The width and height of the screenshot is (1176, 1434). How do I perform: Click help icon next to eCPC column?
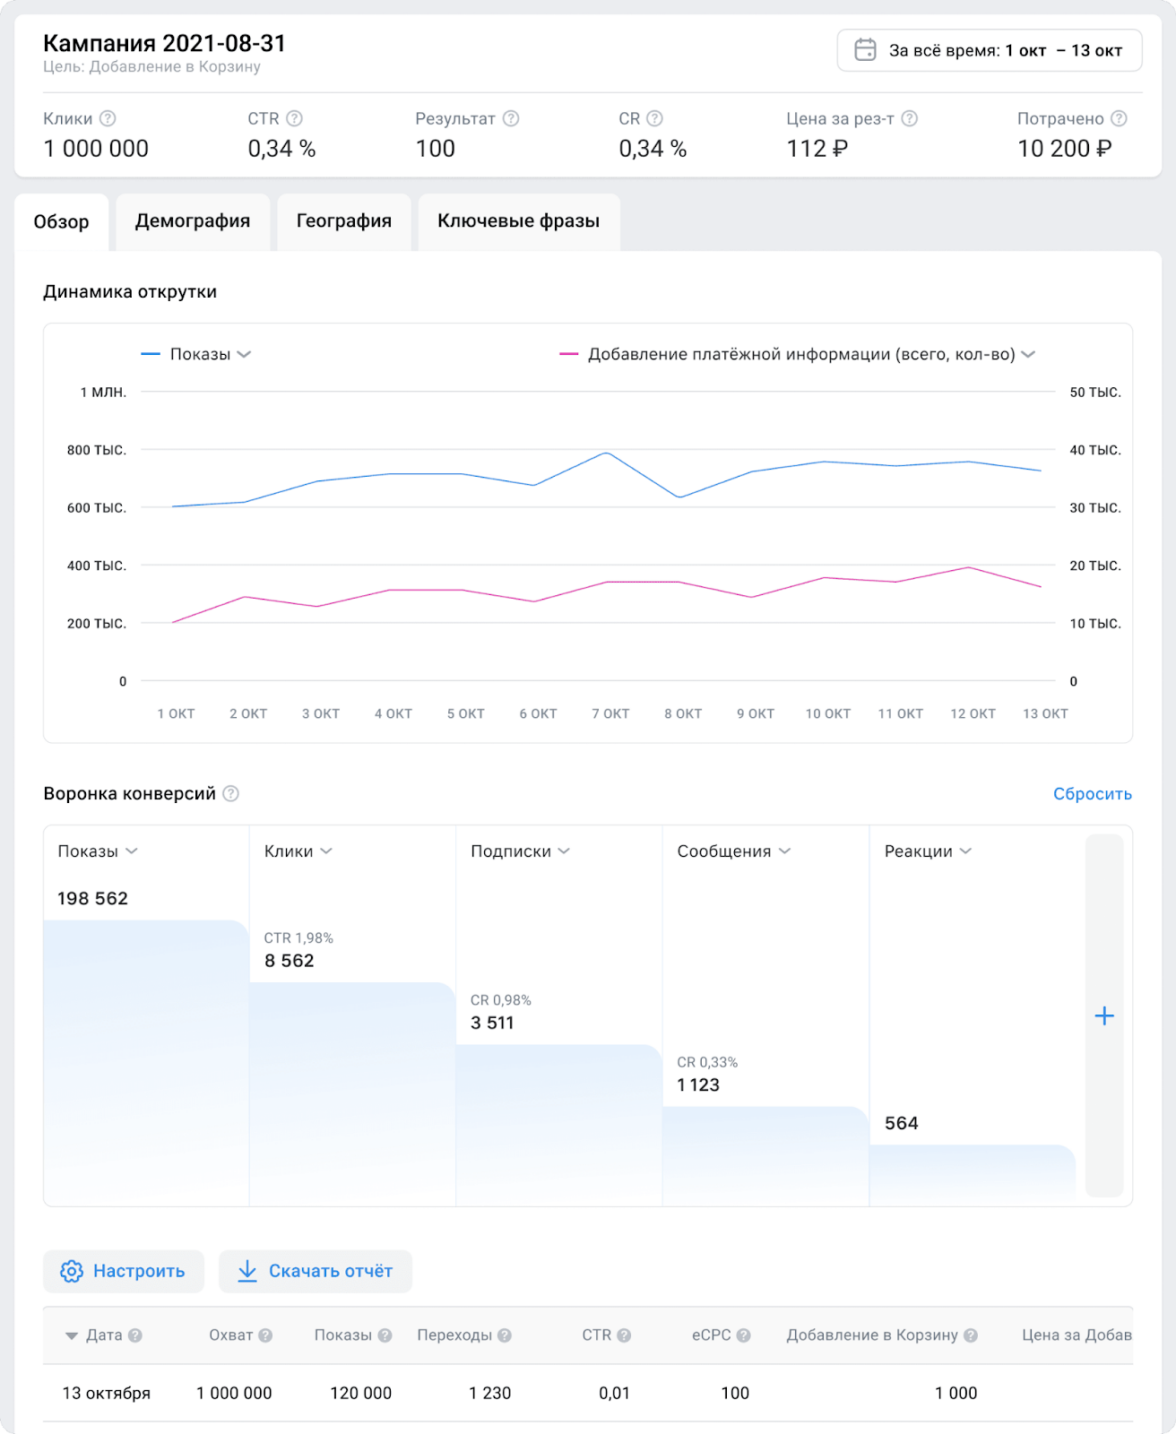pos(744,1335)
